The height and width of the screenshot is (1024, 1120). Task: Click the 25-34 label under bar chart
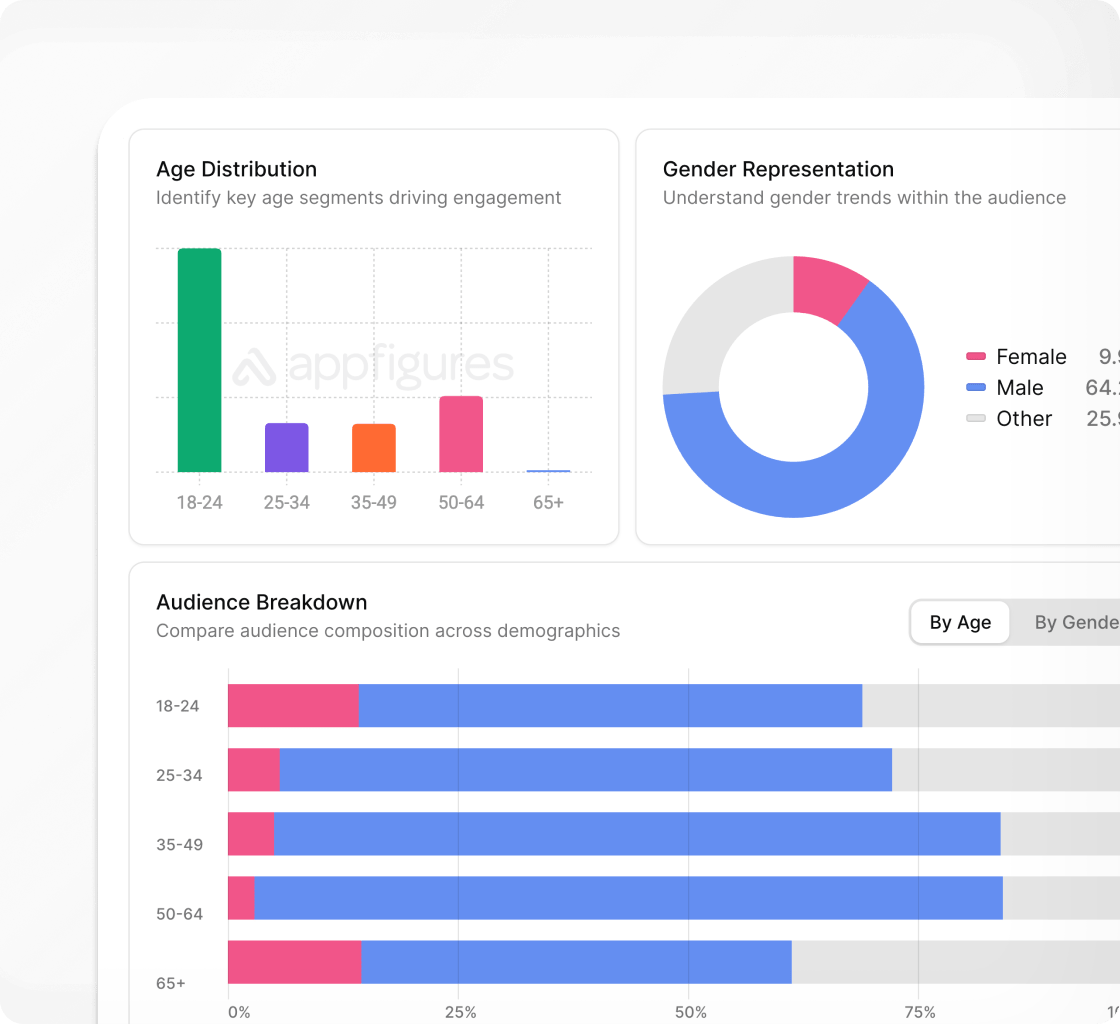[286, 502]
